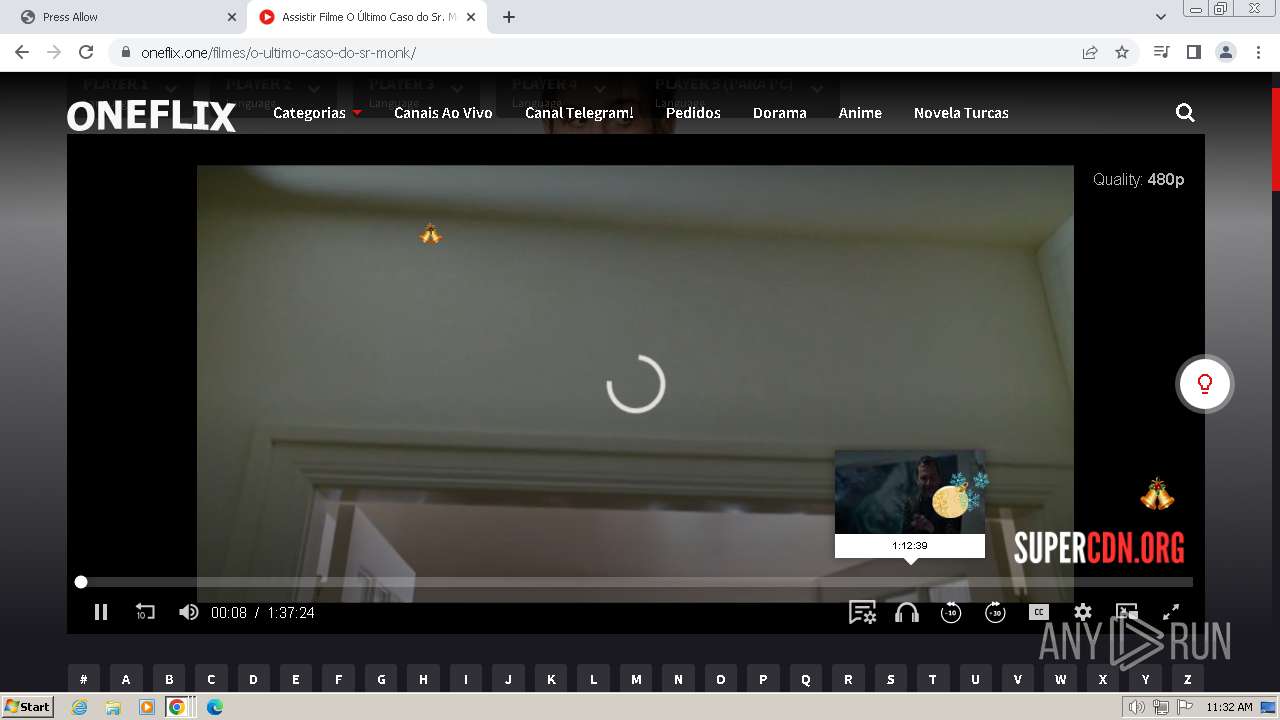Filter by letter P
Screen dimensions: 1280x720
(763, 678)
